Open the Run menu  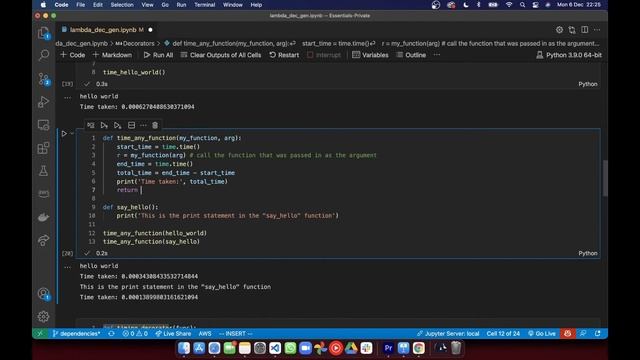181,5
